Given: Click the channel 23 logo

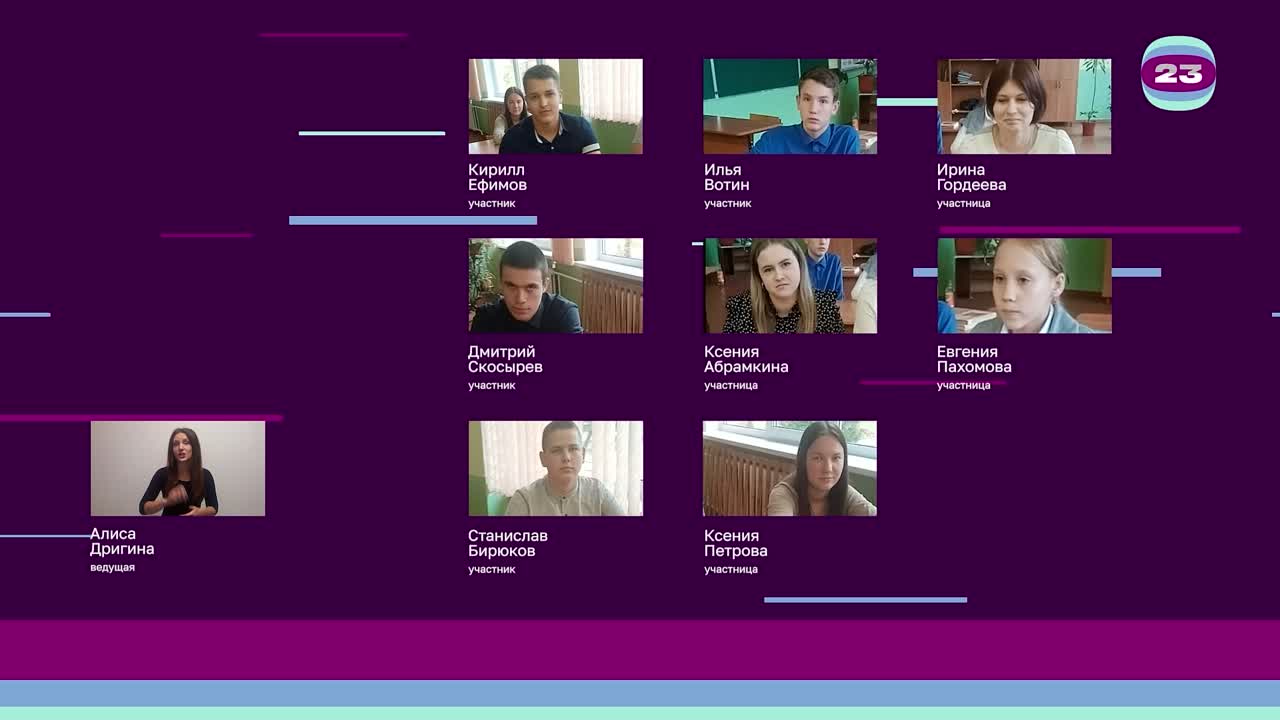Looking at the screenshot, I should pyautogui.click(x=1178, y=73).
